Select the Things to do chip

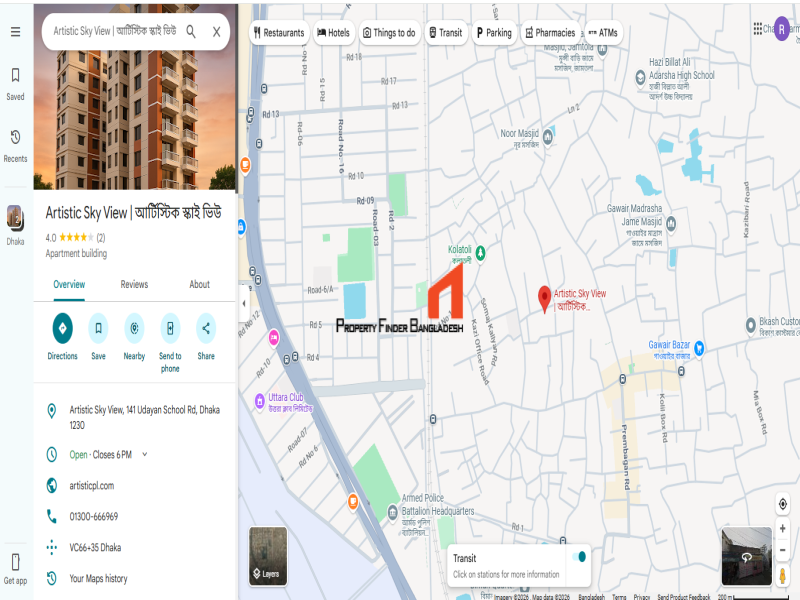point(389,33)
